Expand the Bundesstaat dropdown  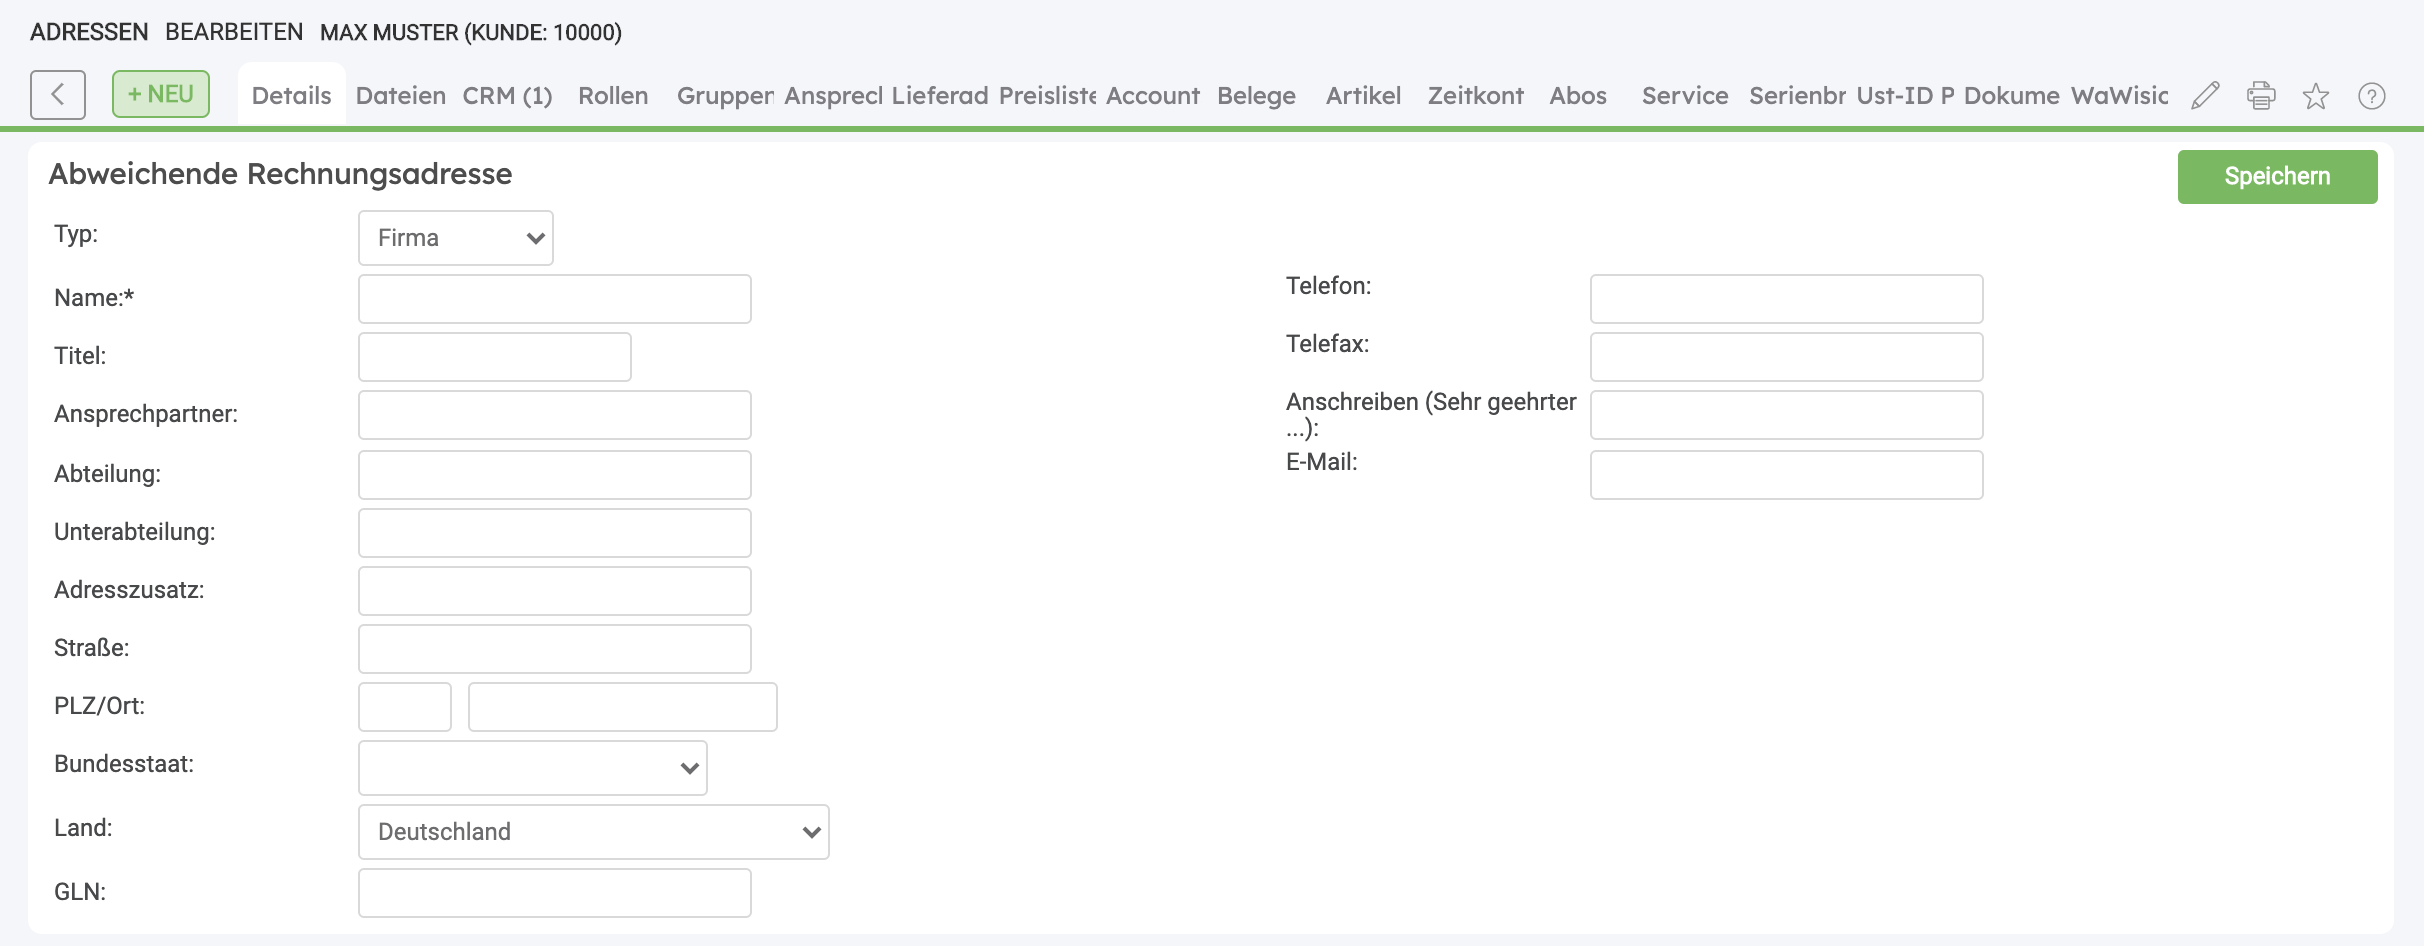click(532, 768)
